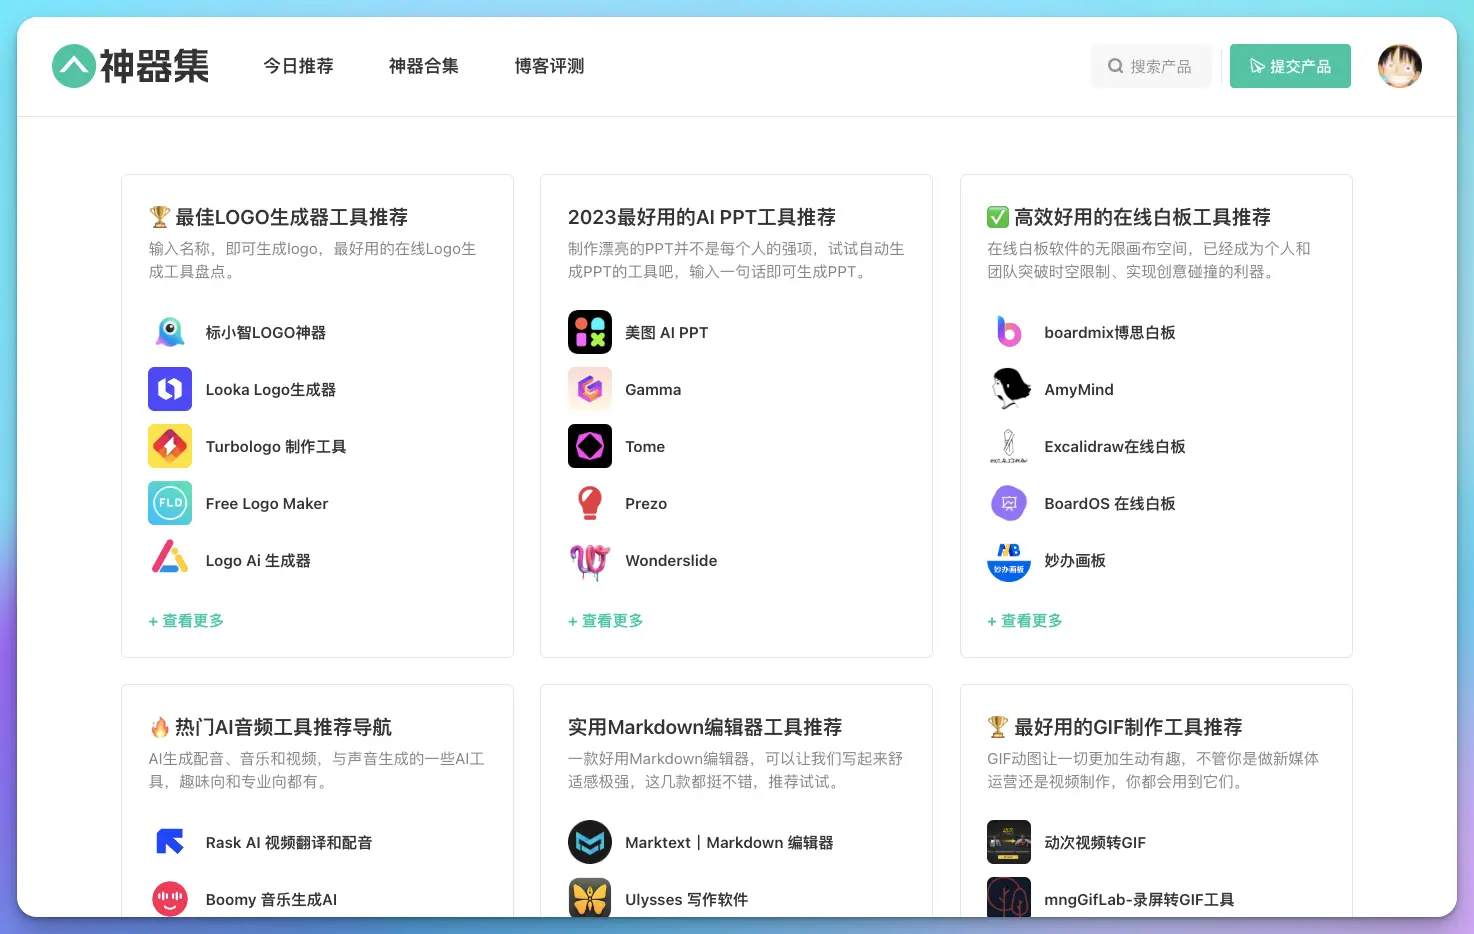Open the 神器合集 nav tab
The image size is (1474, 934).
coord(424,66)
